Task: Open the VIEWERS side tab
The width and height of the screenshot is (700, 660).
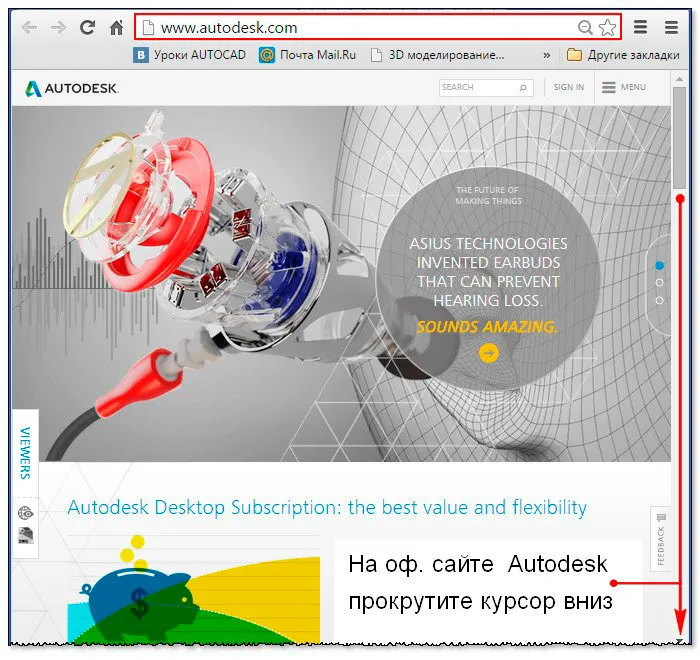Action: click(x=25, y=453)
